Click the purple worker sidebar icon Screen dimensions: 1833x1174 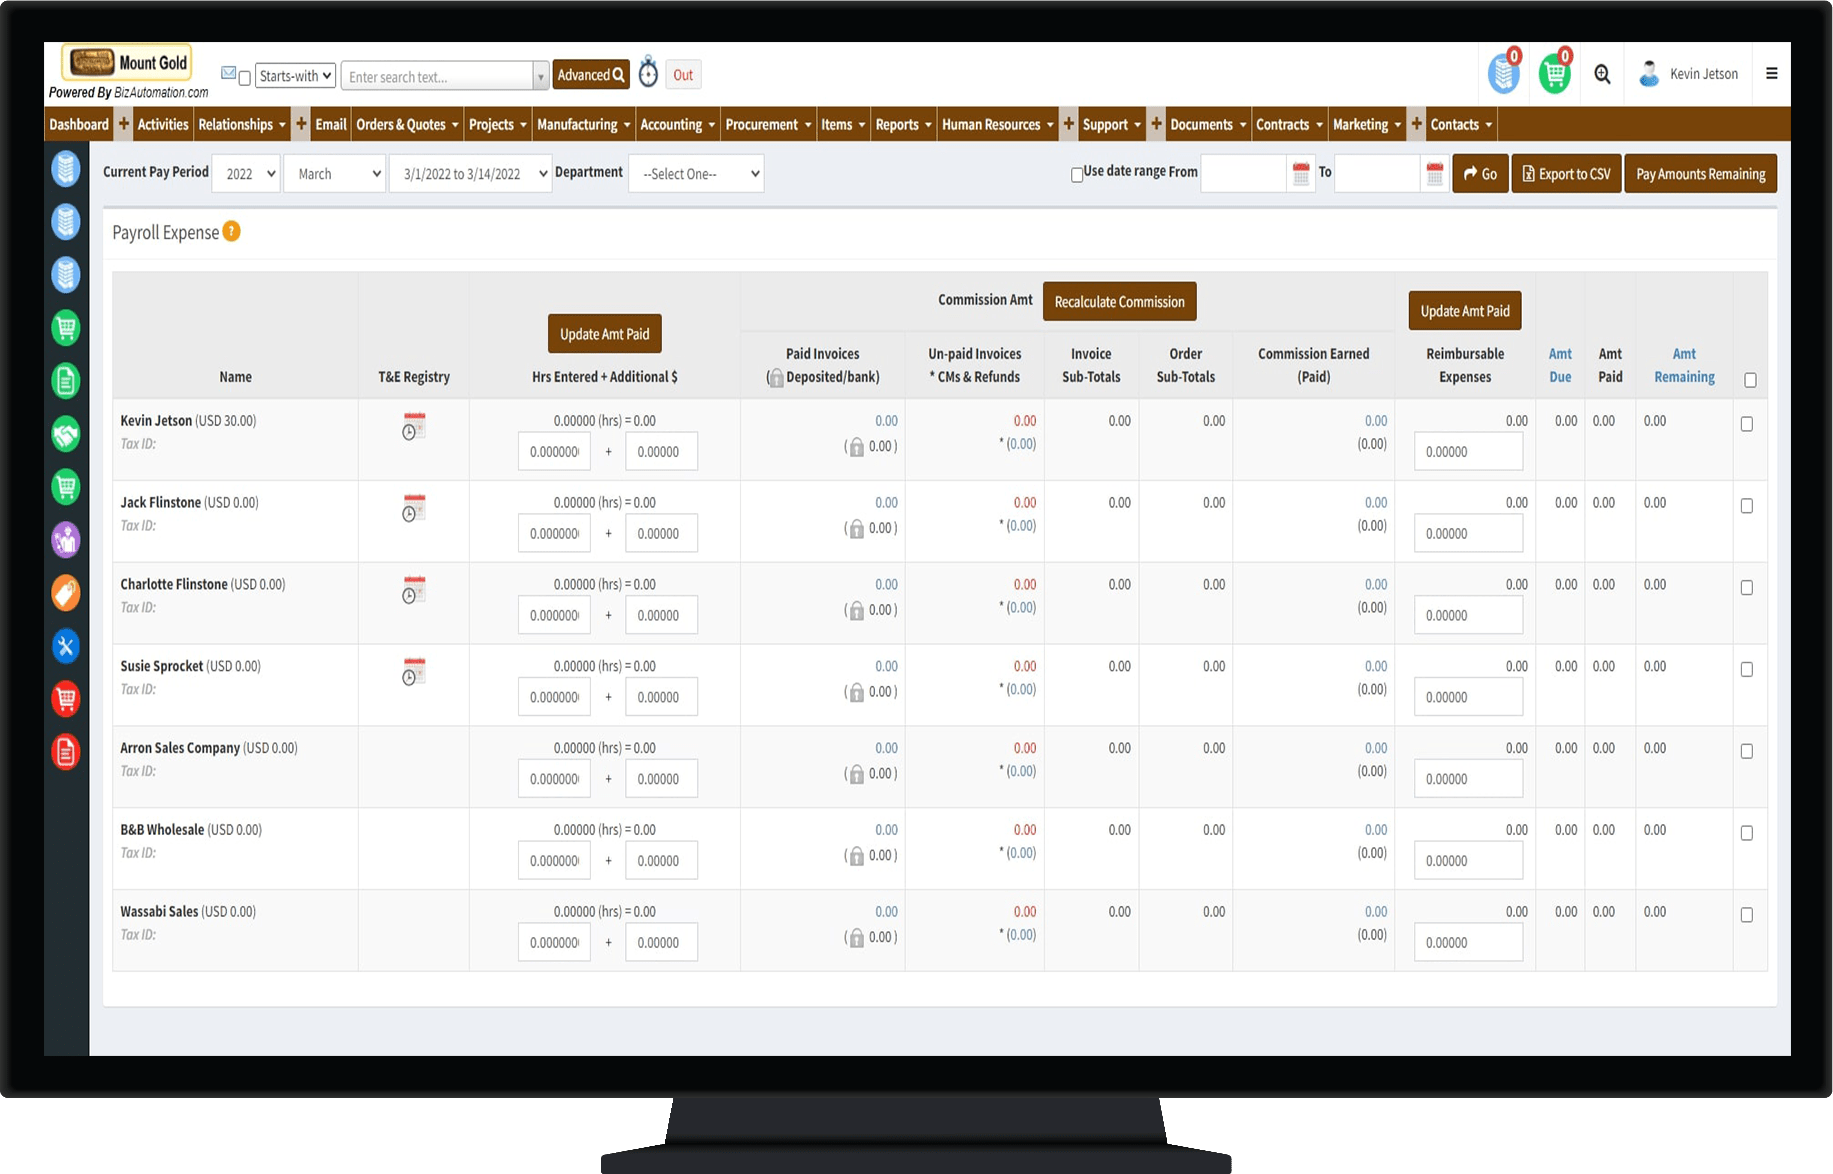(x=66, y=540)
